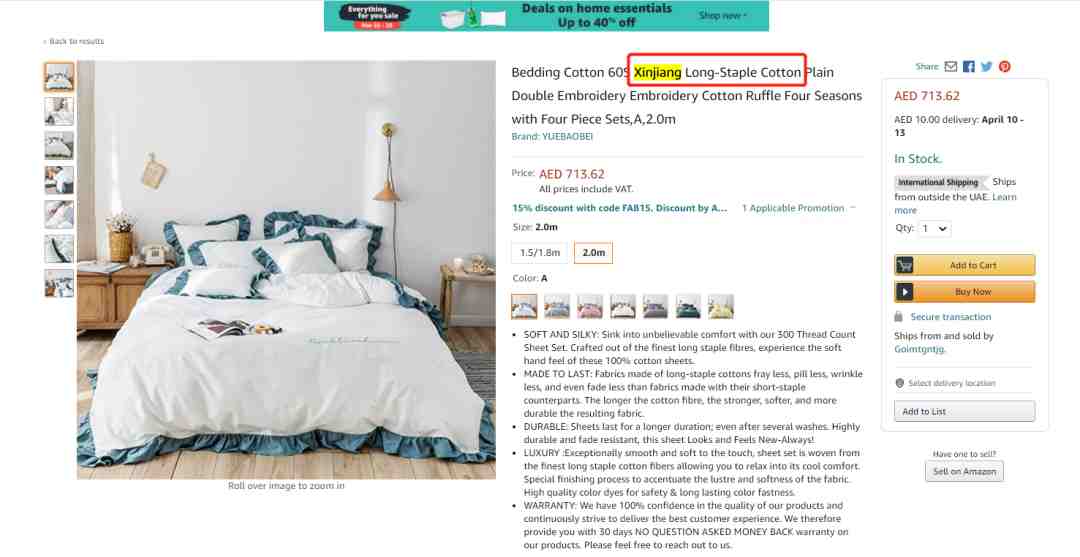
Task: Share product on Pinterest
Action: click(1005, 67)
